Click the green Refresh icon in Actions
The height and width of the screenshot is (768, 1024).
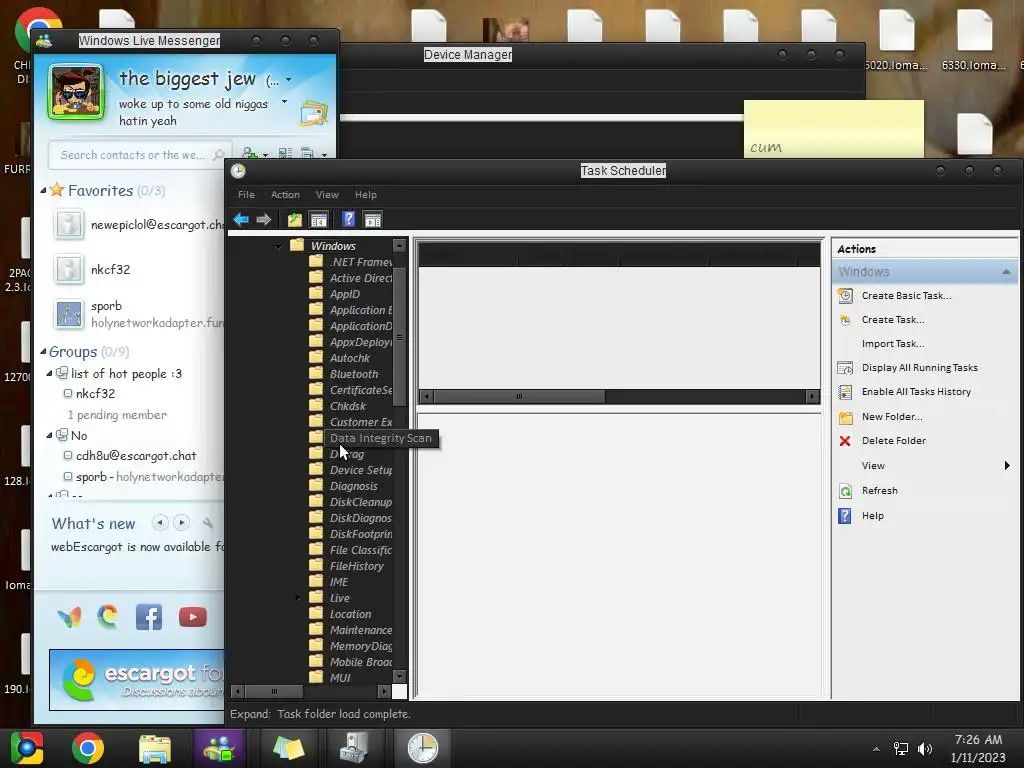pos(845,491)
